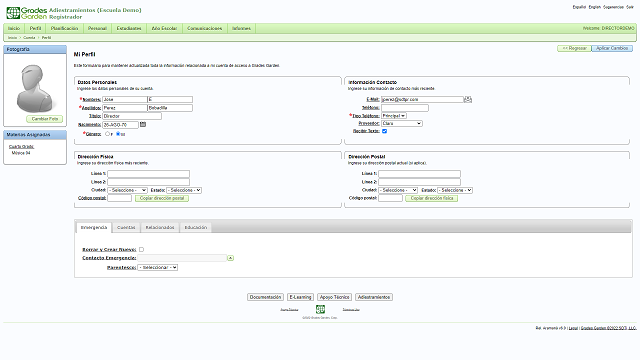Click Línea 2 field in Dirección Física
Image resolution: width=640 pixels, height=360 pixels.
(148, 182)
